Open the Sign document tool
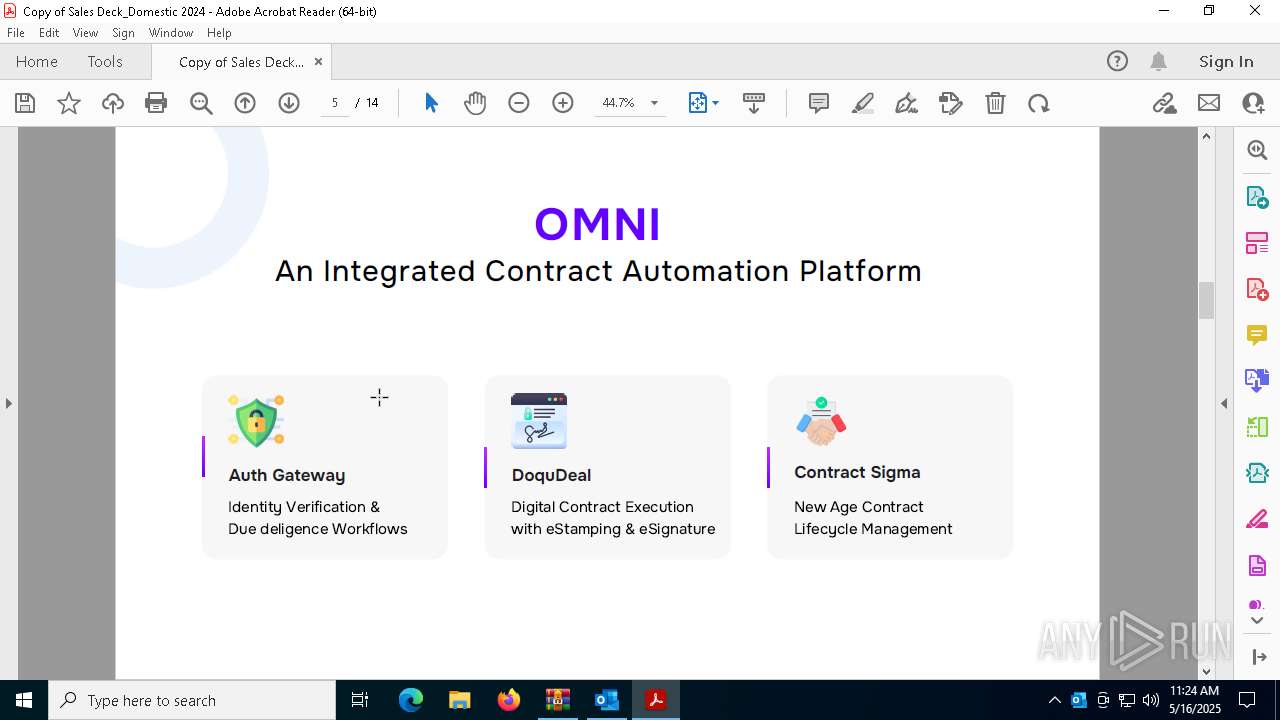The width and height of the screenshot is (1280, 720). [907, 103]
